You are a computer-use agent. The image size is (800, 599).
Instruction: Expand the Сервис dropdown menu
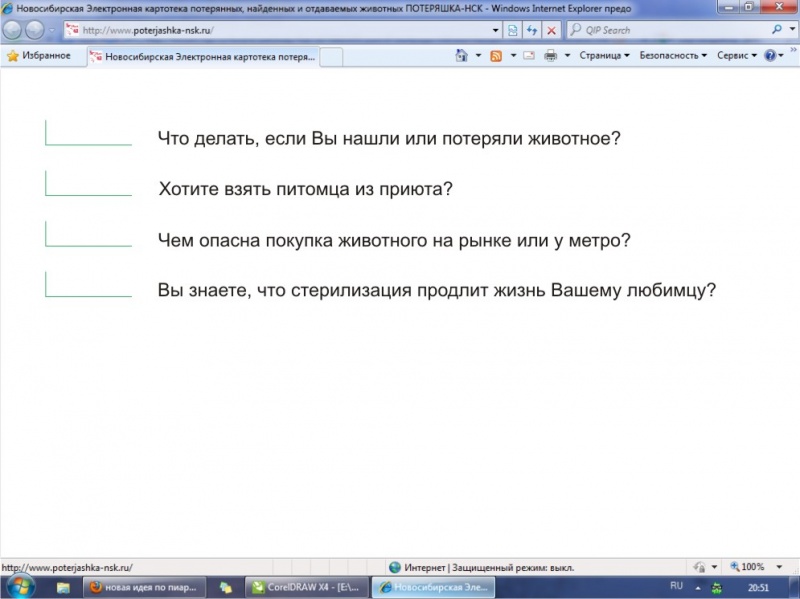737,56
